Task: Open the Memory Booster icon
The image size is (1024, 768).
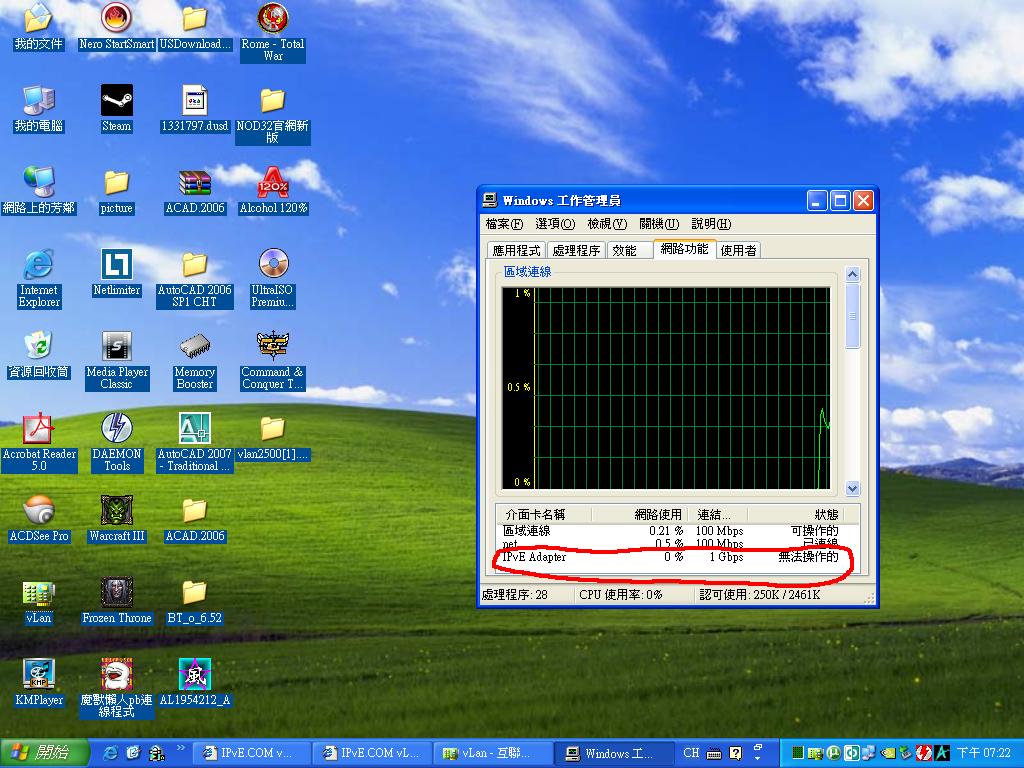Action: 194,347
